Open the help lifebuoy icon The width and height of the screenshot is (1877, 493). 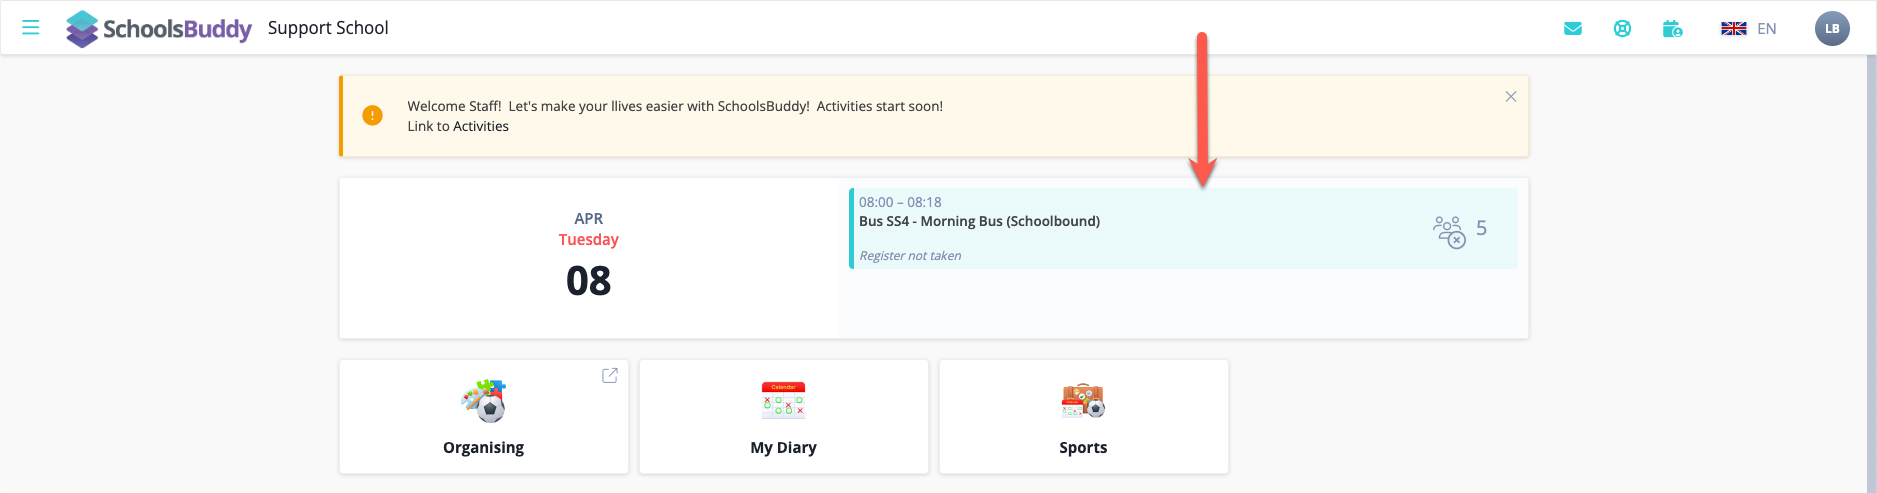[1622, 29]
